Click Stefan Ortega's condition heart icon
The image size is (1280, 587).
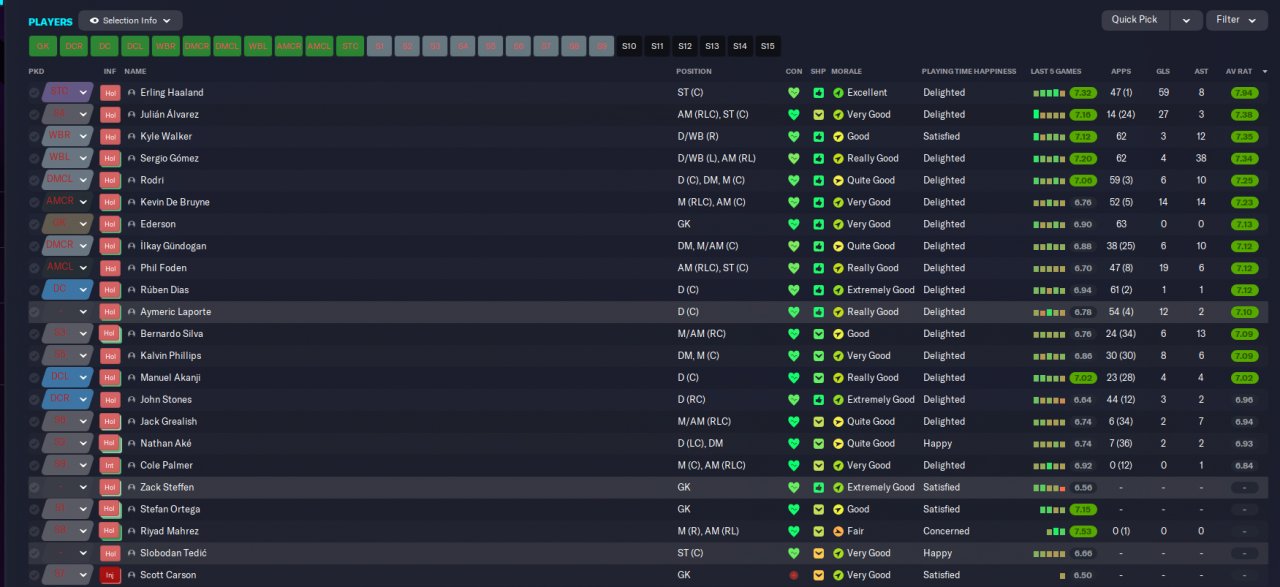point(794,509)
